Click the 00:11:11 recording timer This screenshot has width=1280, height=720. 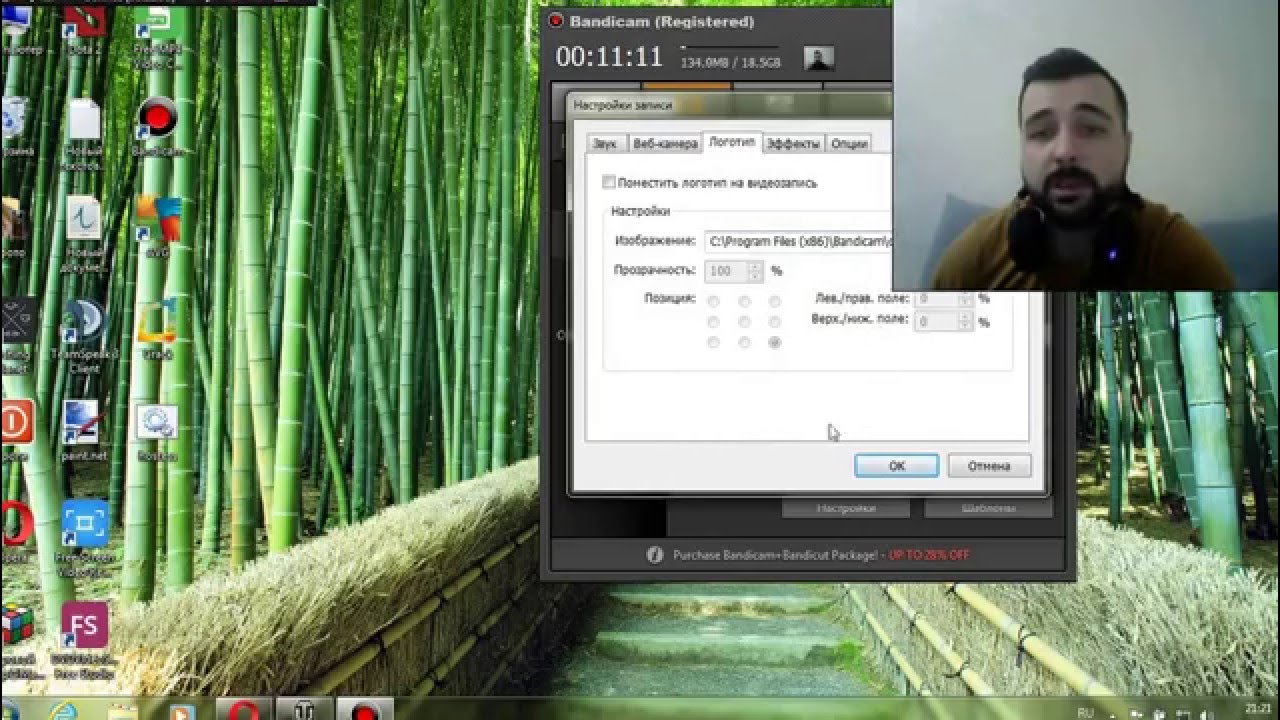[x=610, y=57]
